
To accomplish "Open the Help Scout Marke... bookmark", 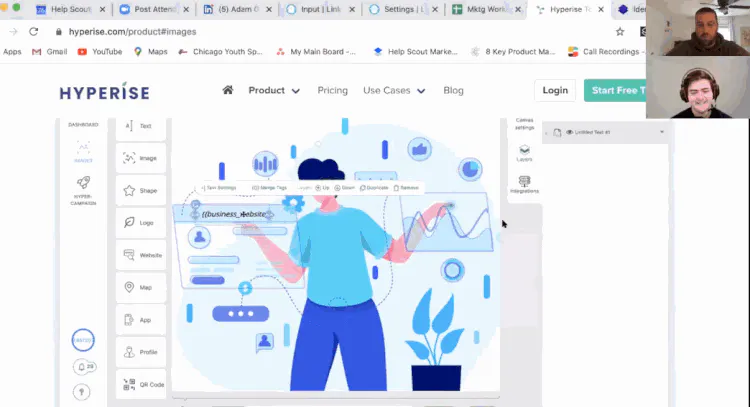I will point(416,52).
